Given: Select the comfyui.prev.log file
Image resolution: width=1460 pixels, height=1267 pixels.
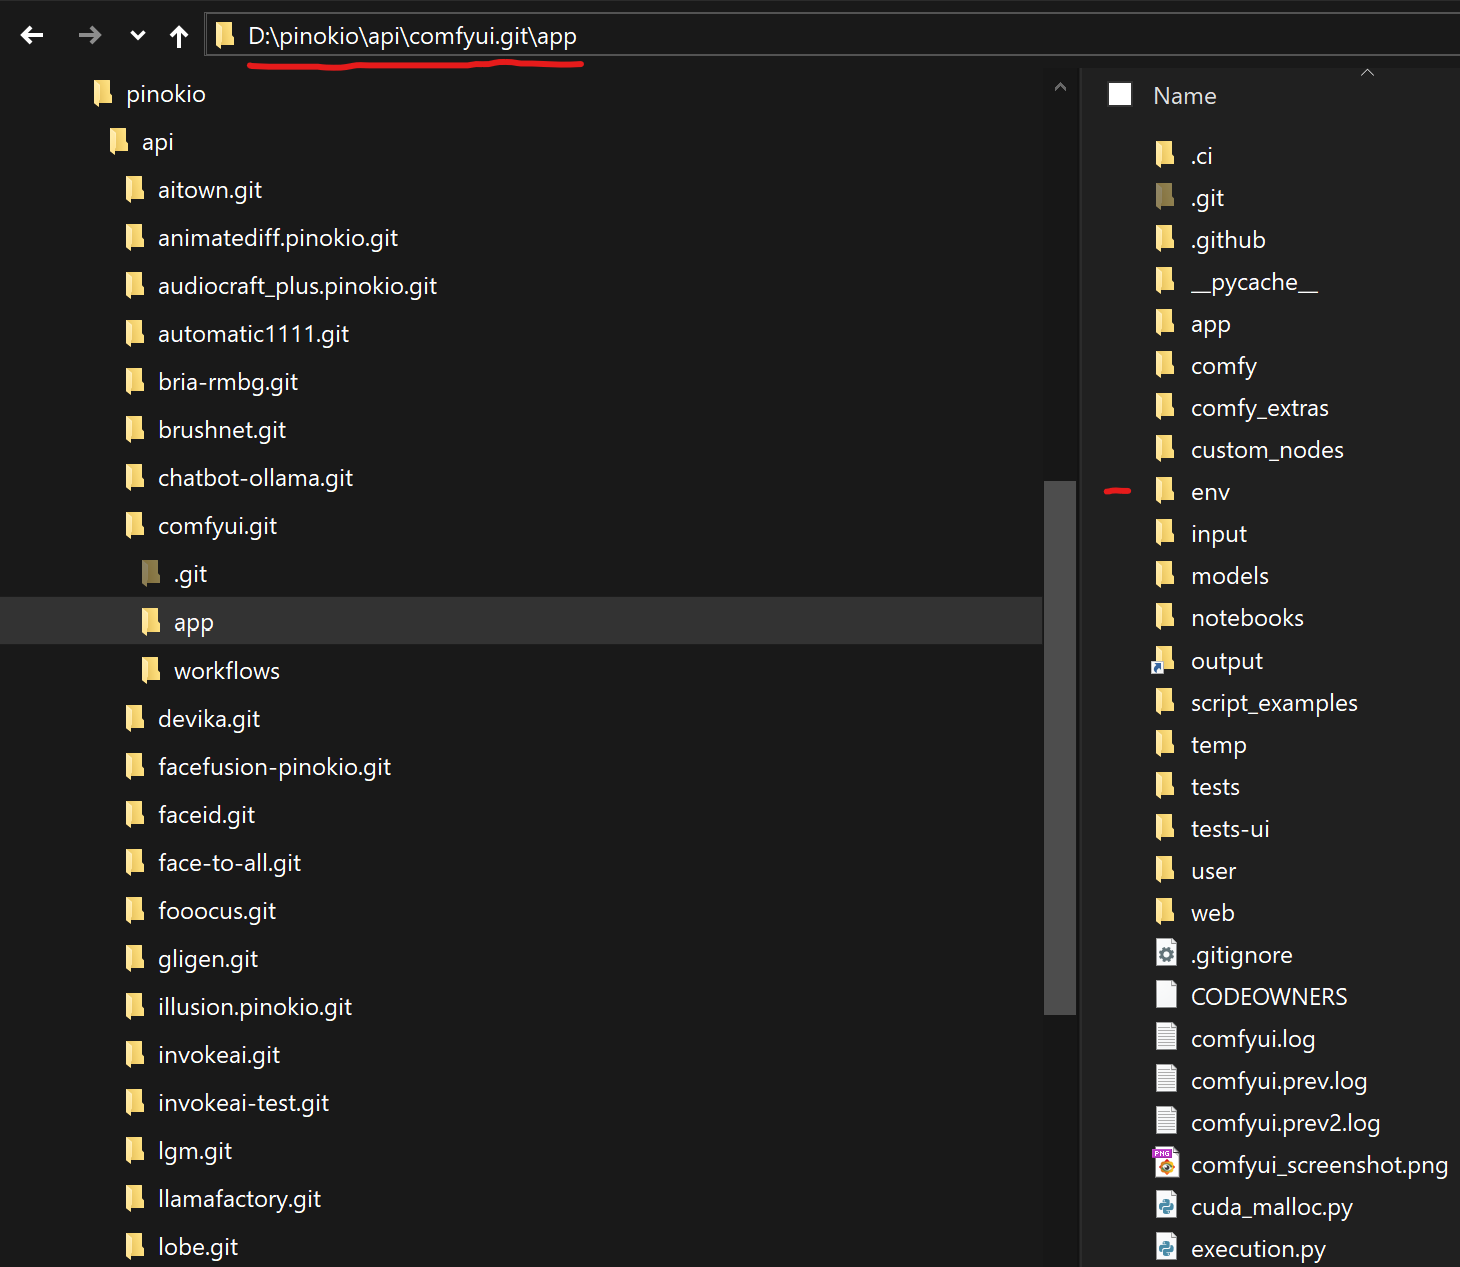Looking at the screenshot, I should (1279, 1081).
